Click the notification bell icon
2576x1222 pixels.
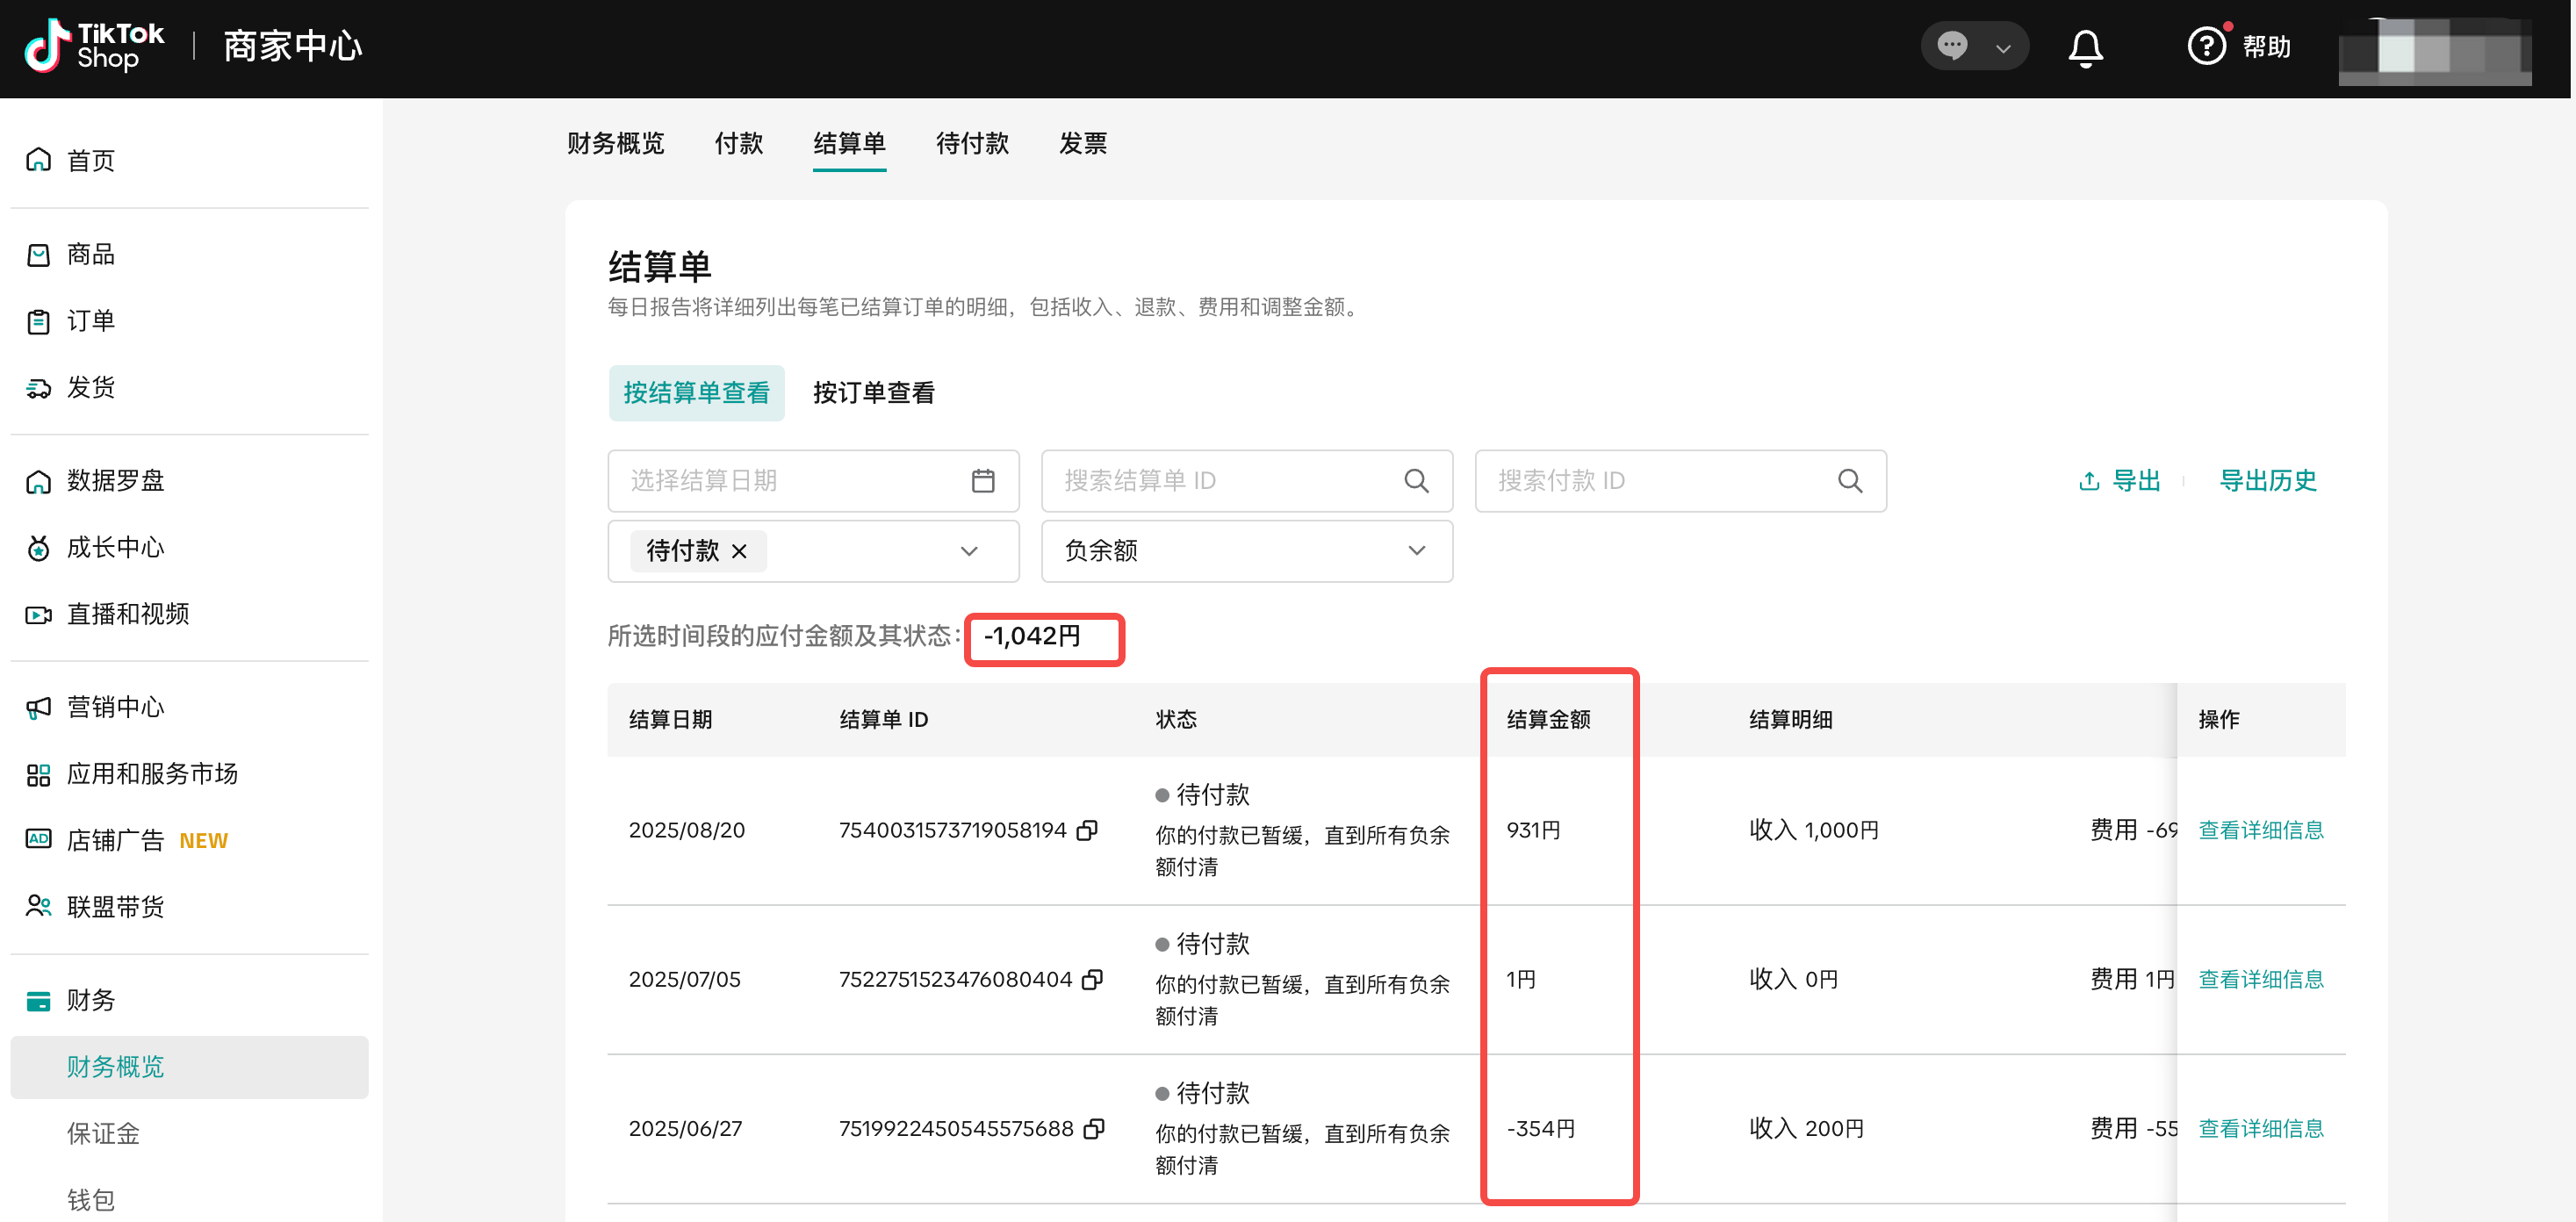pyautogui.click(x=2085, y=47)
